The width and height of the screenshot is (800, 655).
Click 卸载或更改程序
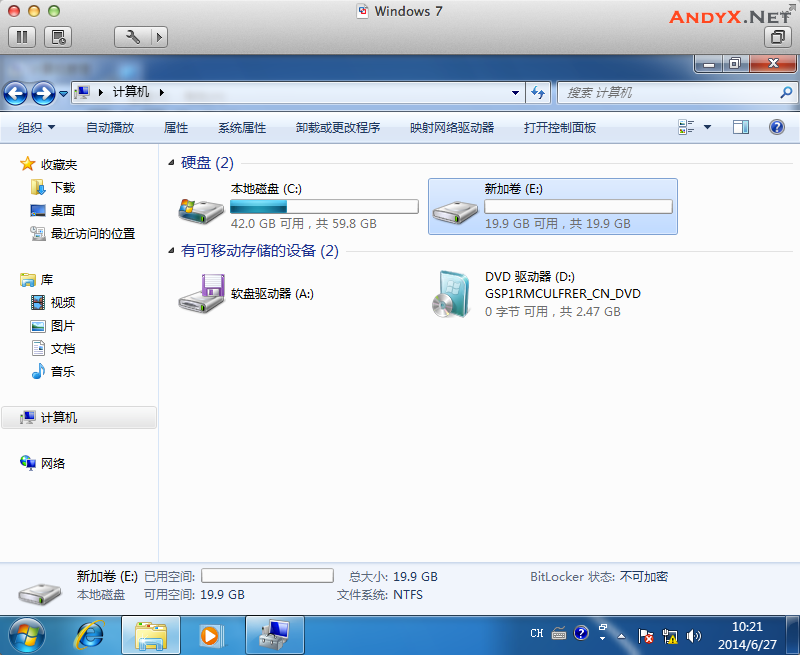pyautogui.click(x=338, y=128)
